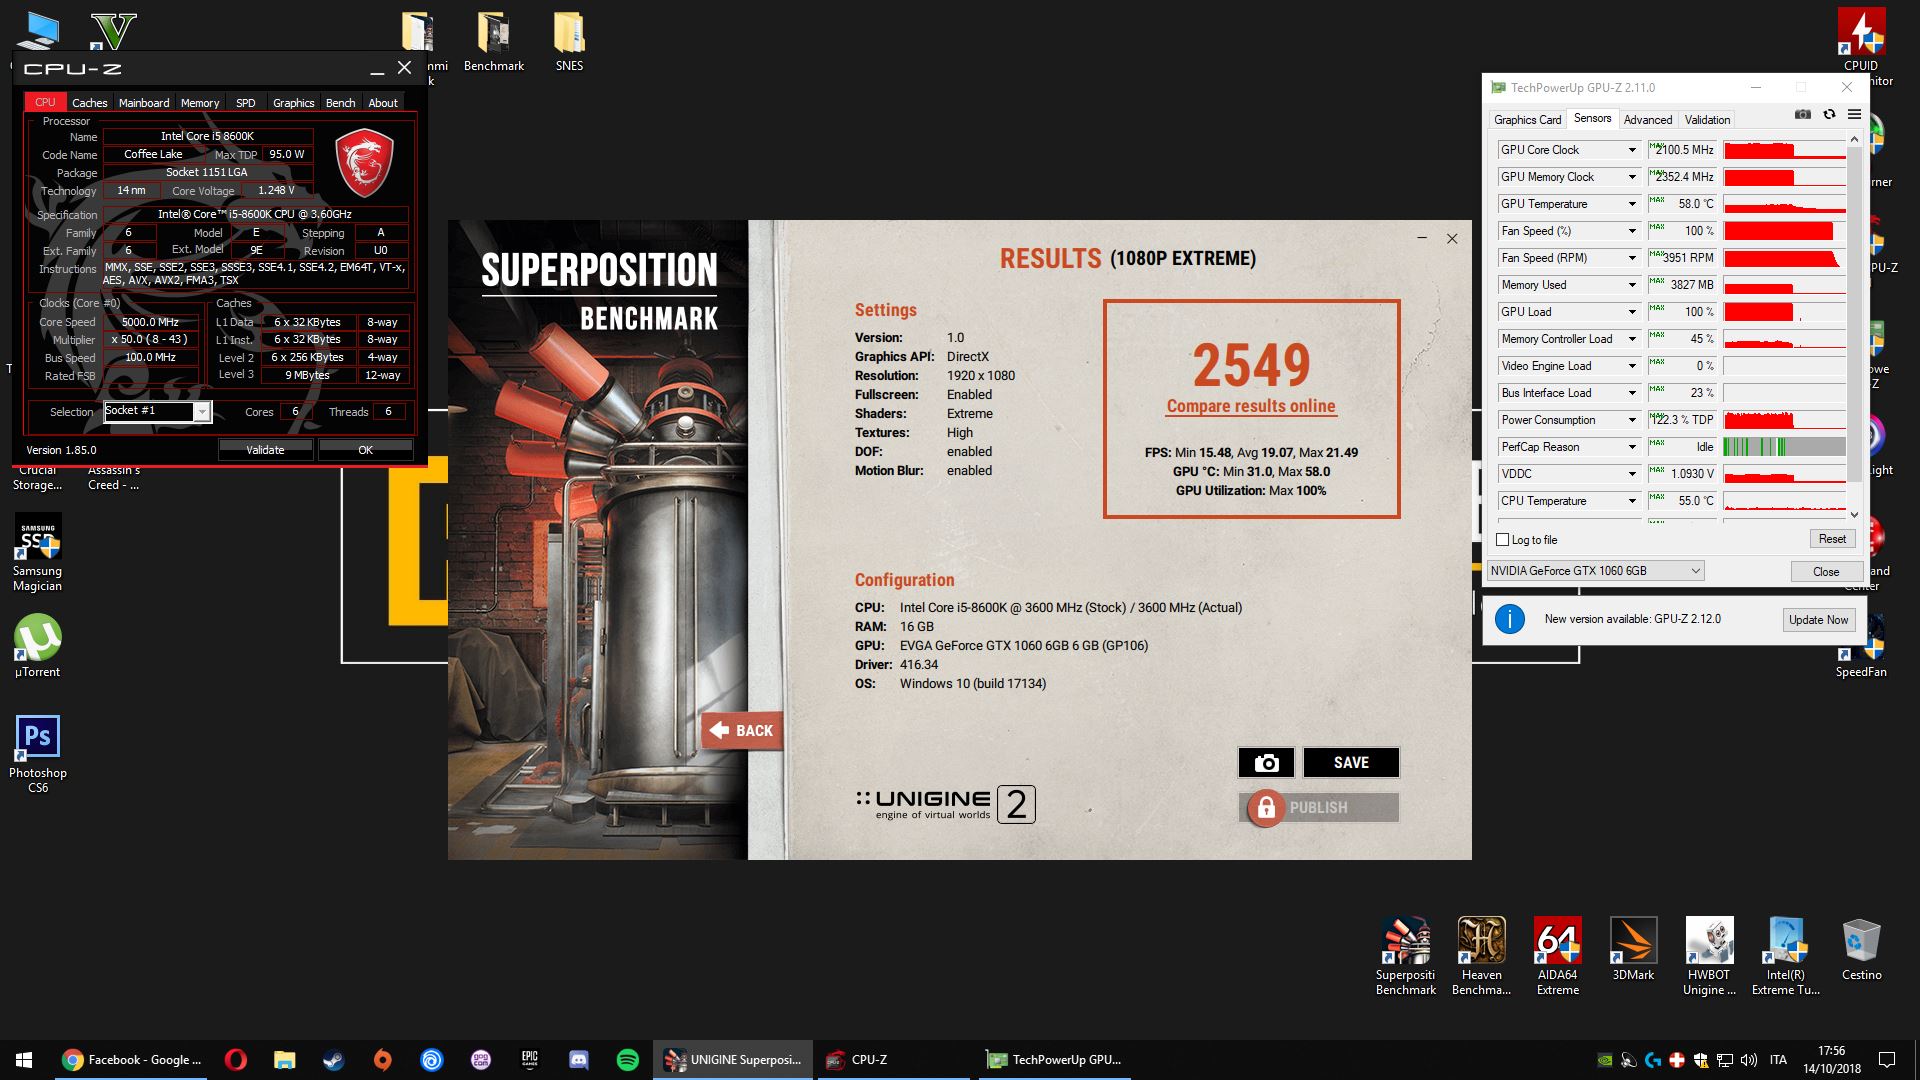Open the SPD tab in CPU-Z
1920x1080 pixels.
pyautogui.click(x=245, y=103)
